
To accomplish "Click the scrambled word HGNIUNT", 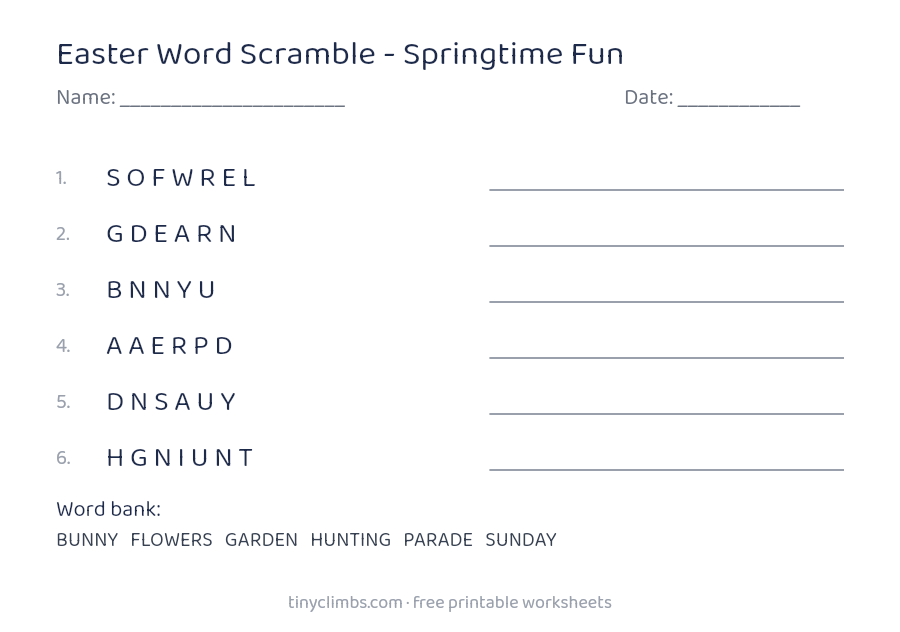I will coord(180,458).
